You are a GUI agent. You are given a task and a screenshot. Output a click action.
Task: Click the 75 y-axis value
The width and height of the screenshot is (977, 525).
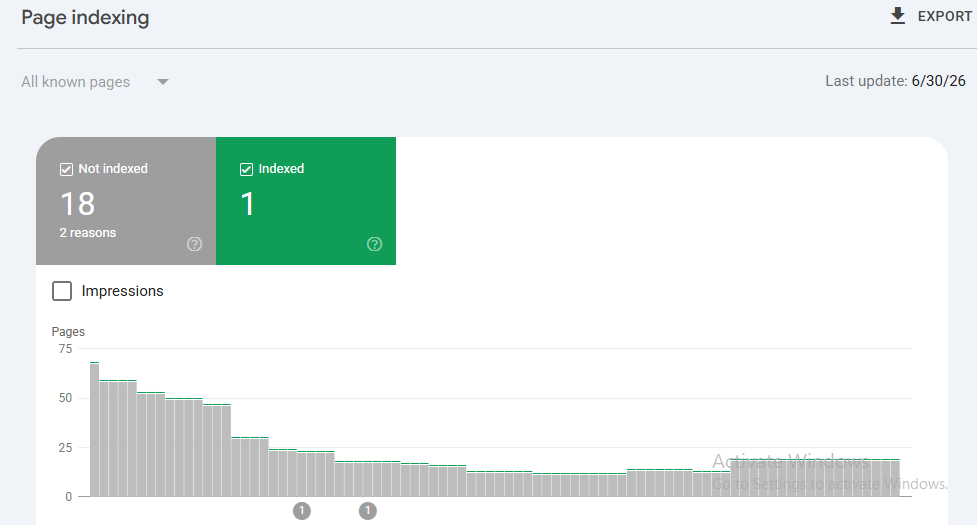[x=65, y=349]
